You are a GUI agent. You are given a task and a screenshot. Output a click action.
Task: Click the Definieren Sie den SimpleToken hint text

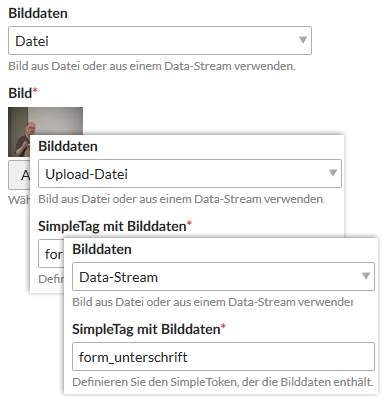point(223,382)
